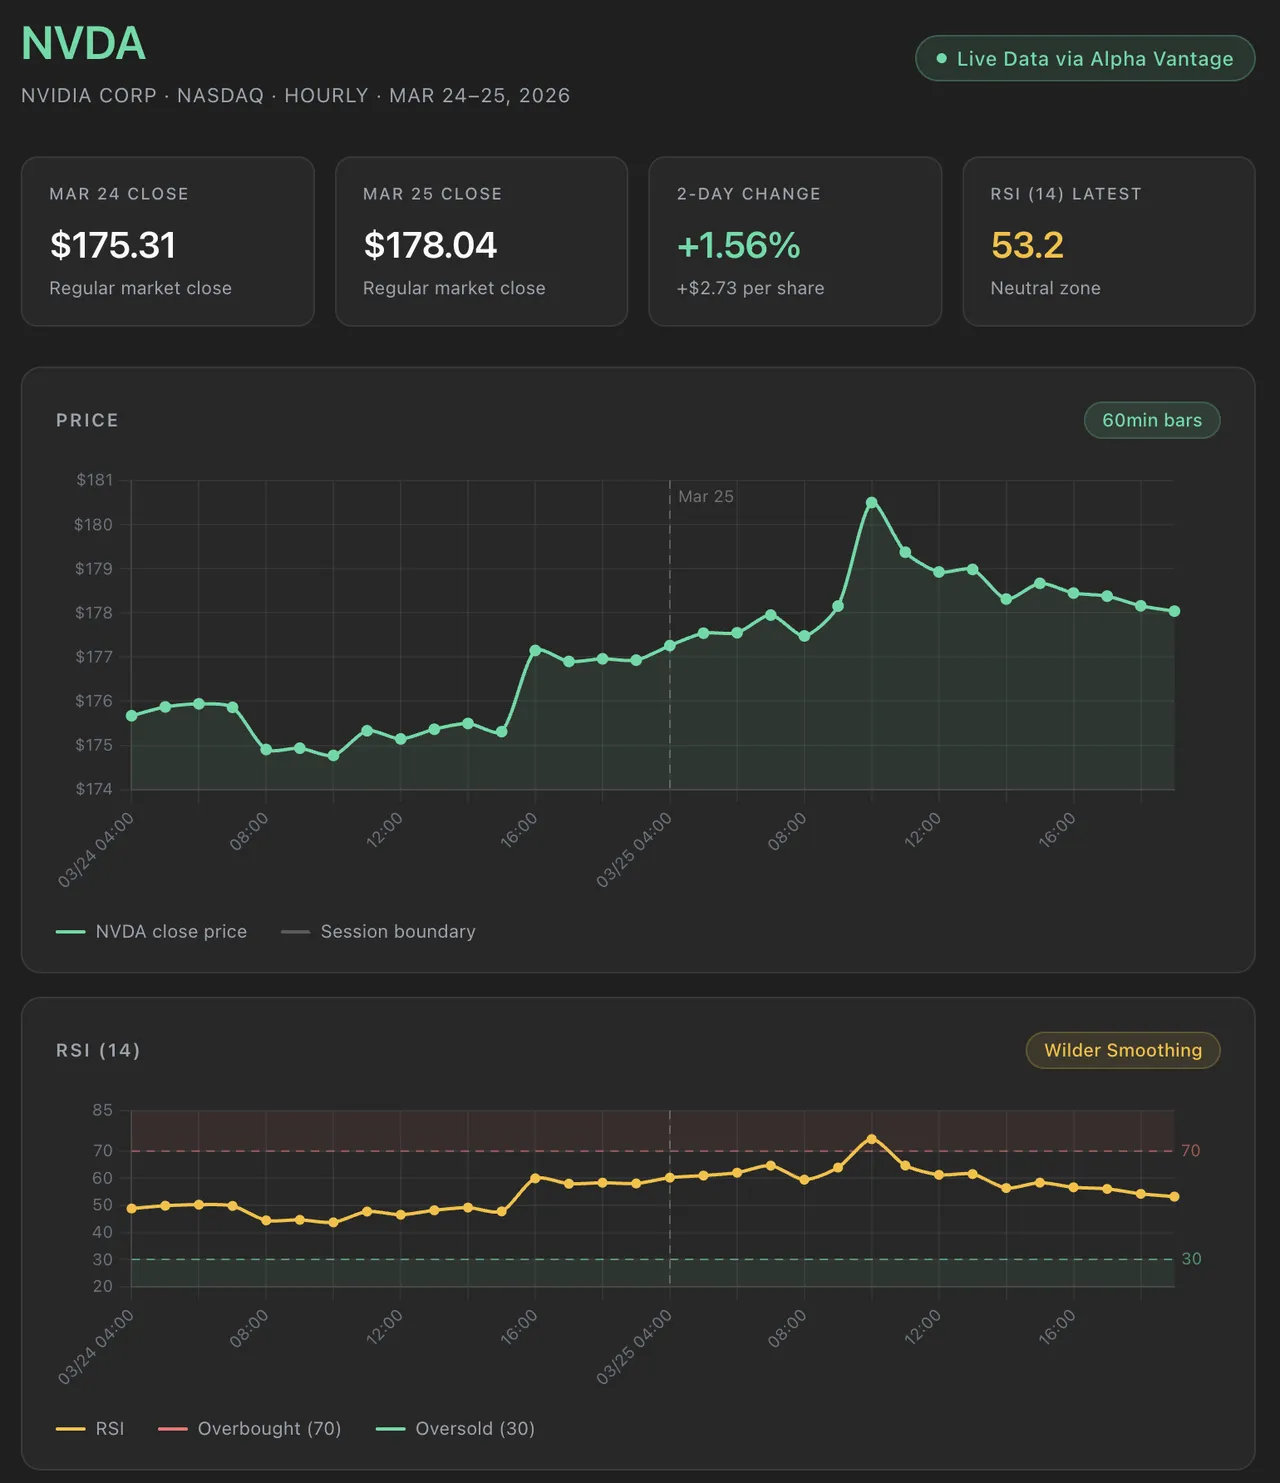1280x1483 pixels.
Task: Click the NVDA ticker heading
Action: (84, 44)
